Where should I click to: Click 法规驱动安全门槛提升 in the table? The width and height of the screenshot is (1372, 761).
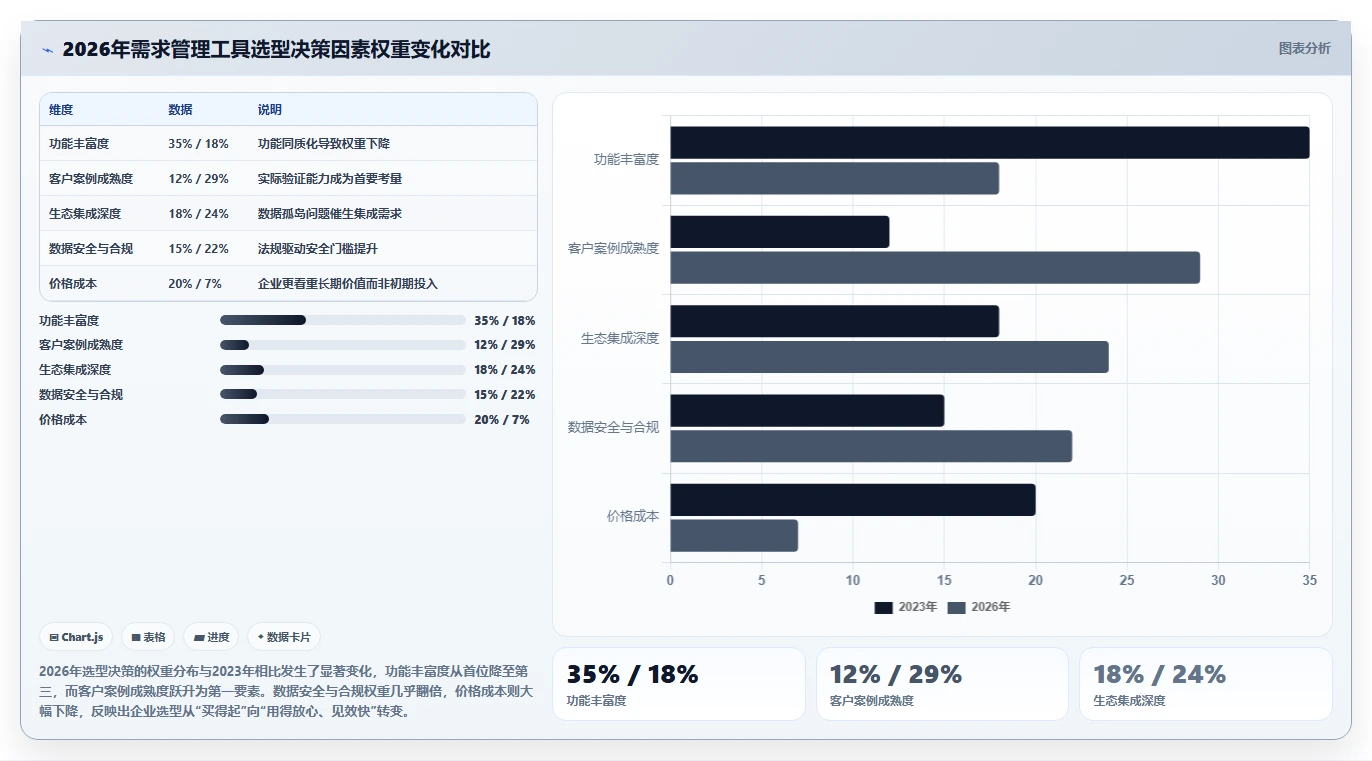(x=318, y=249)
